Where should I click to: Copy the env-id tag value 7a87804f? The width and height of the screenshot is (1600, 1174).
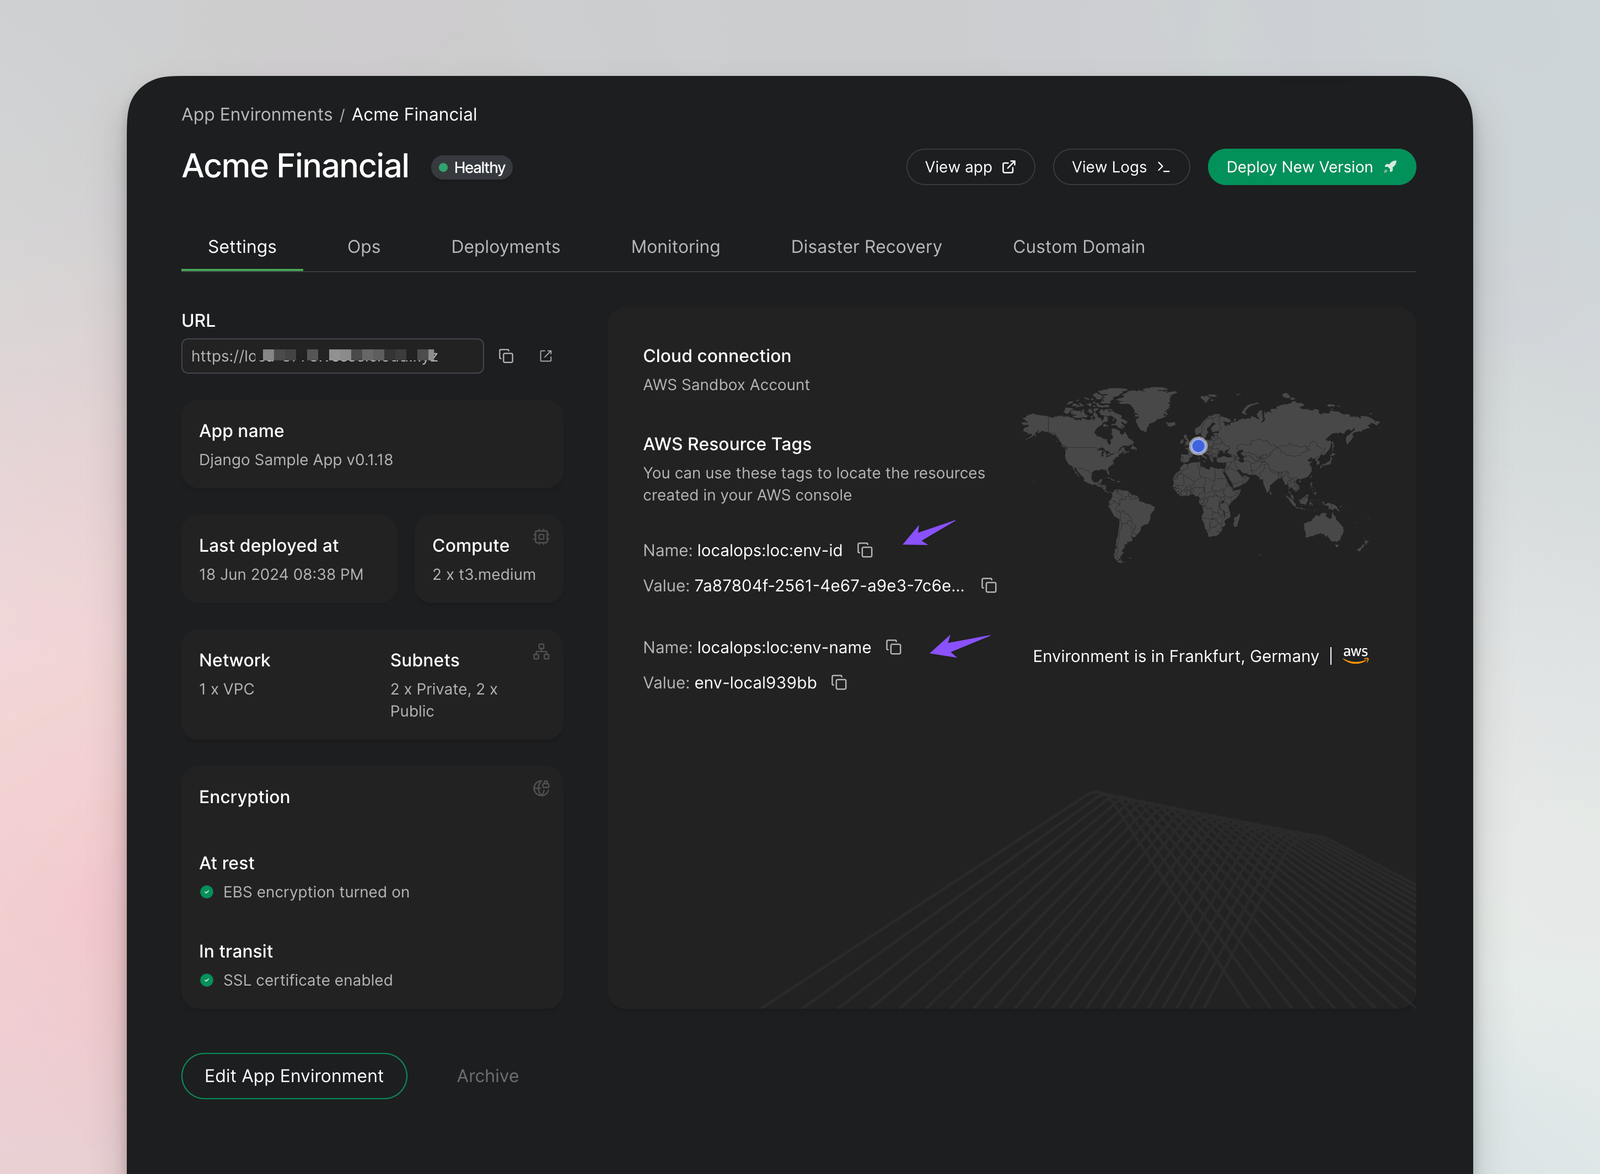pos(989,586)
